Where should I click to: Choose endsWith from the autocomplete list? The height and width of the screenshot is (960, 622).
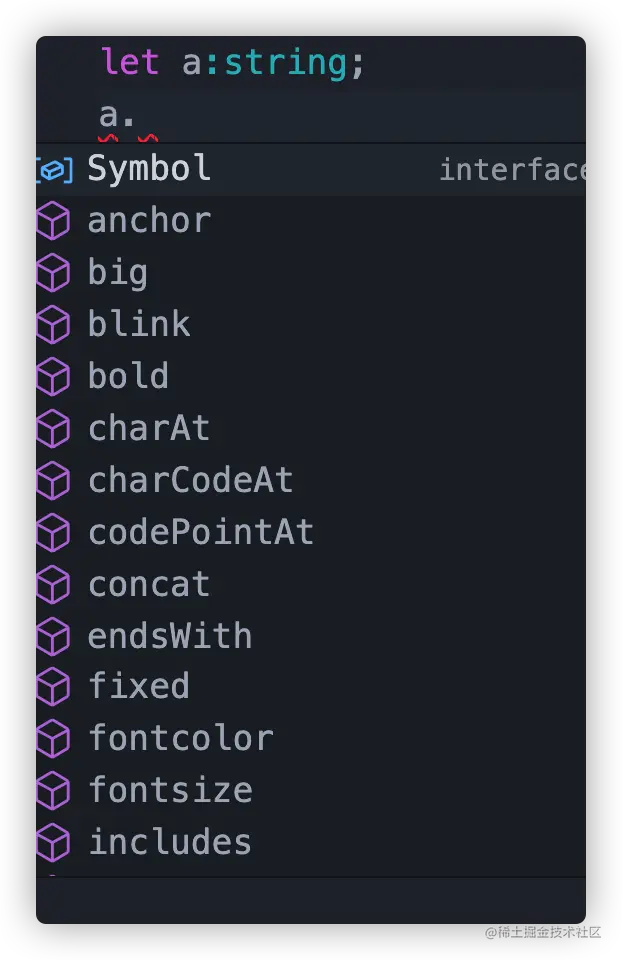170,637
